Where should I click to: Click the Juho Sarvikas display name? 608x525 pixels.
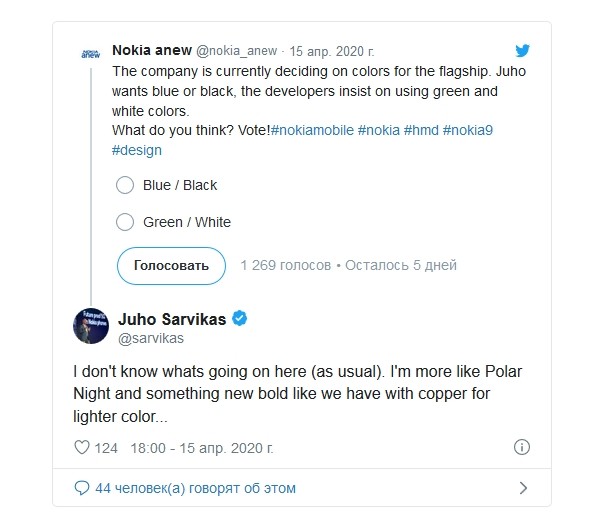coord(172,319)
